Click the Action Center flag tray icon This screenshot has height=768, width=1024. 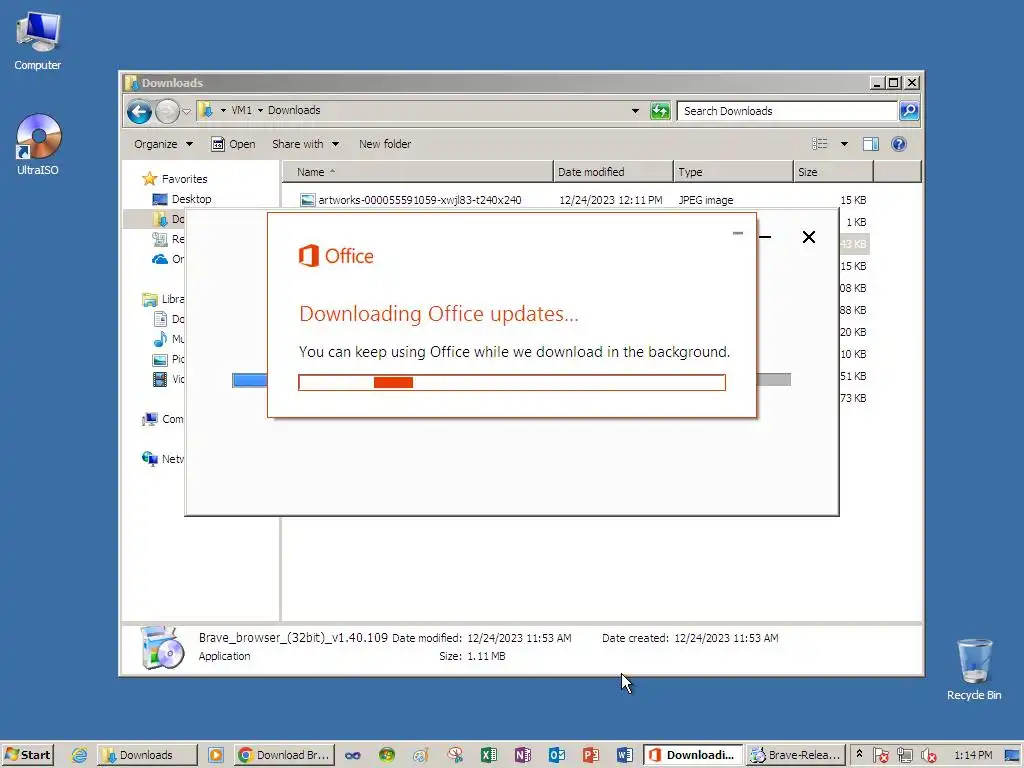(x=880, y=755)
